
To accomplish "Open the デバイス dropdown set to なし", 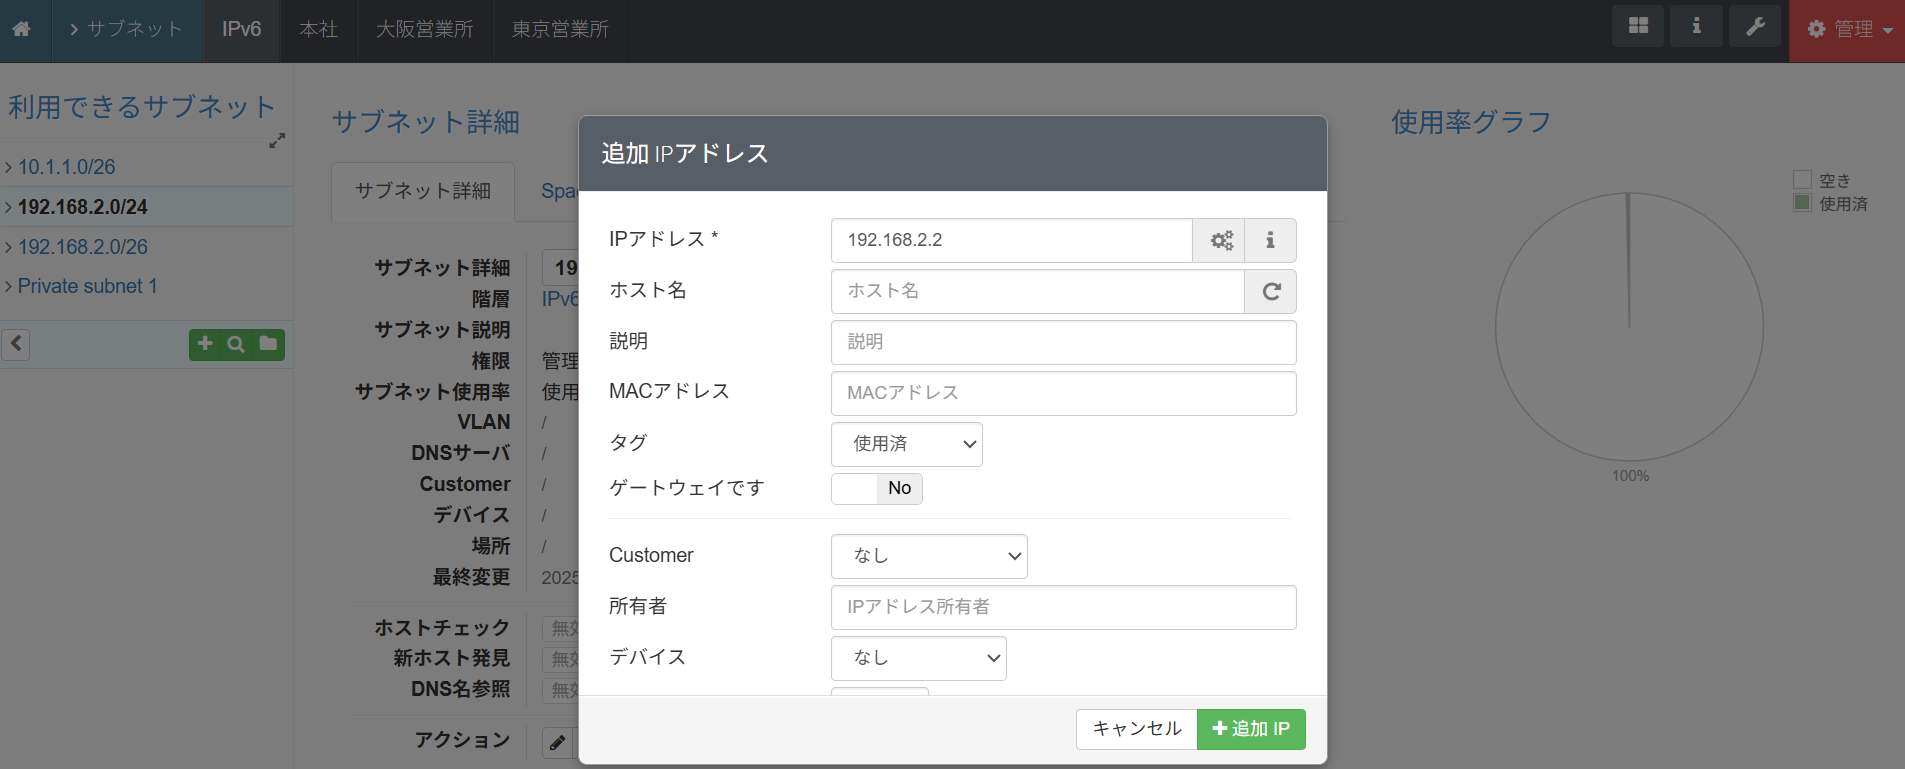I will [x=919, y=658].
